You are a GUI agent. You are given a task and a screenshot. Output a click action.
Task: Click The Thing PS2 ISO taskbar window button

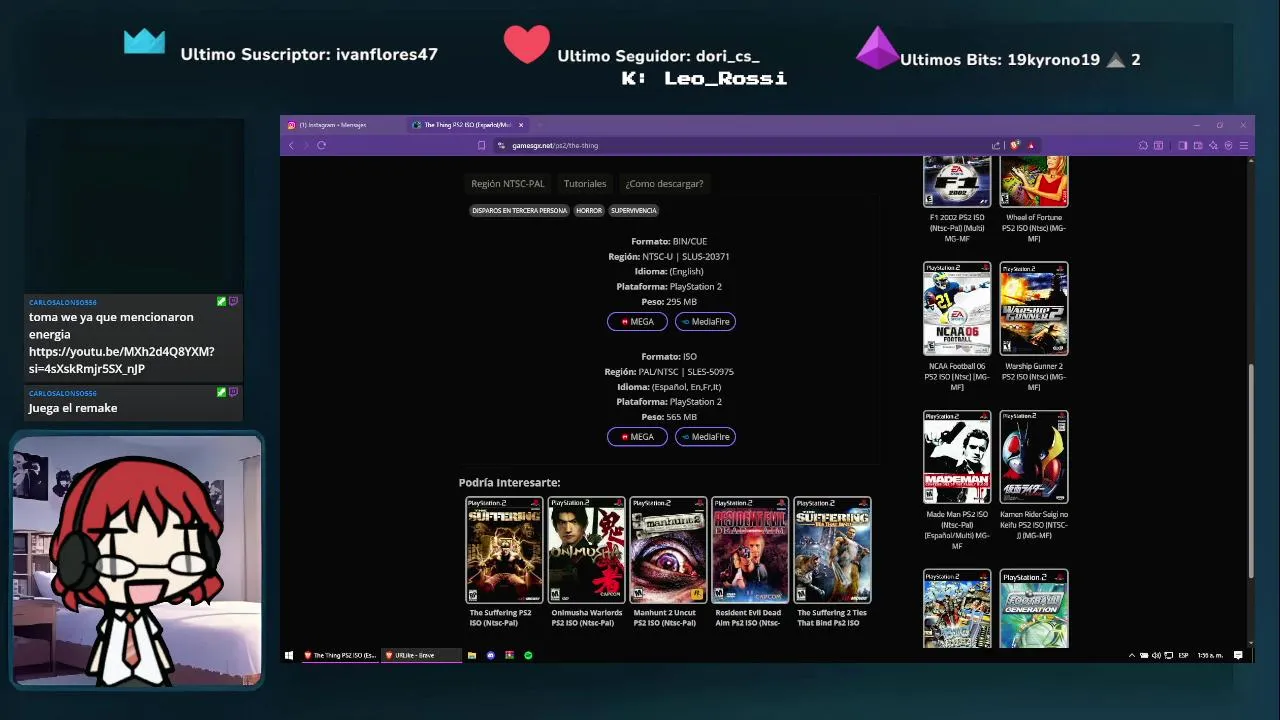(340, 655)
